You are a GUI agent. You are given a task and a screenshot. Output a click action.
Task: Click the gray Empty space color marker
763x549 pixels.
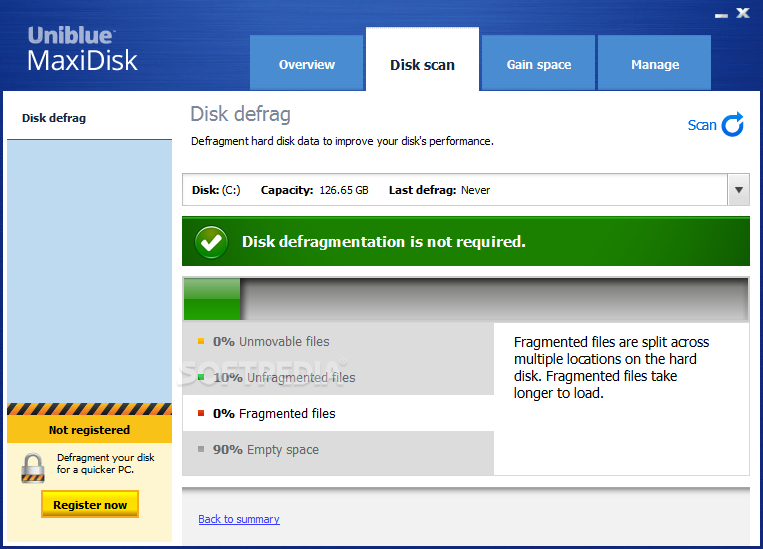201,449
